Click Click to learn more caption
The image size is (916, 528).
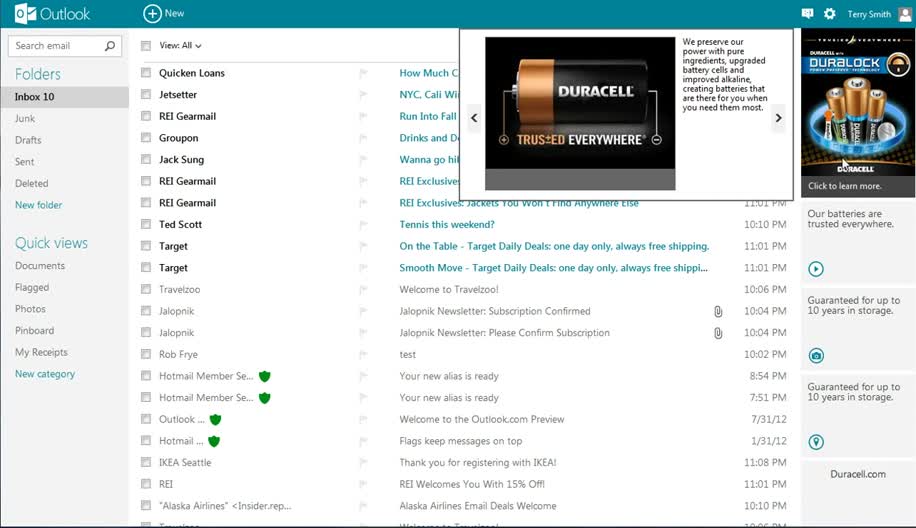[845, 186]
